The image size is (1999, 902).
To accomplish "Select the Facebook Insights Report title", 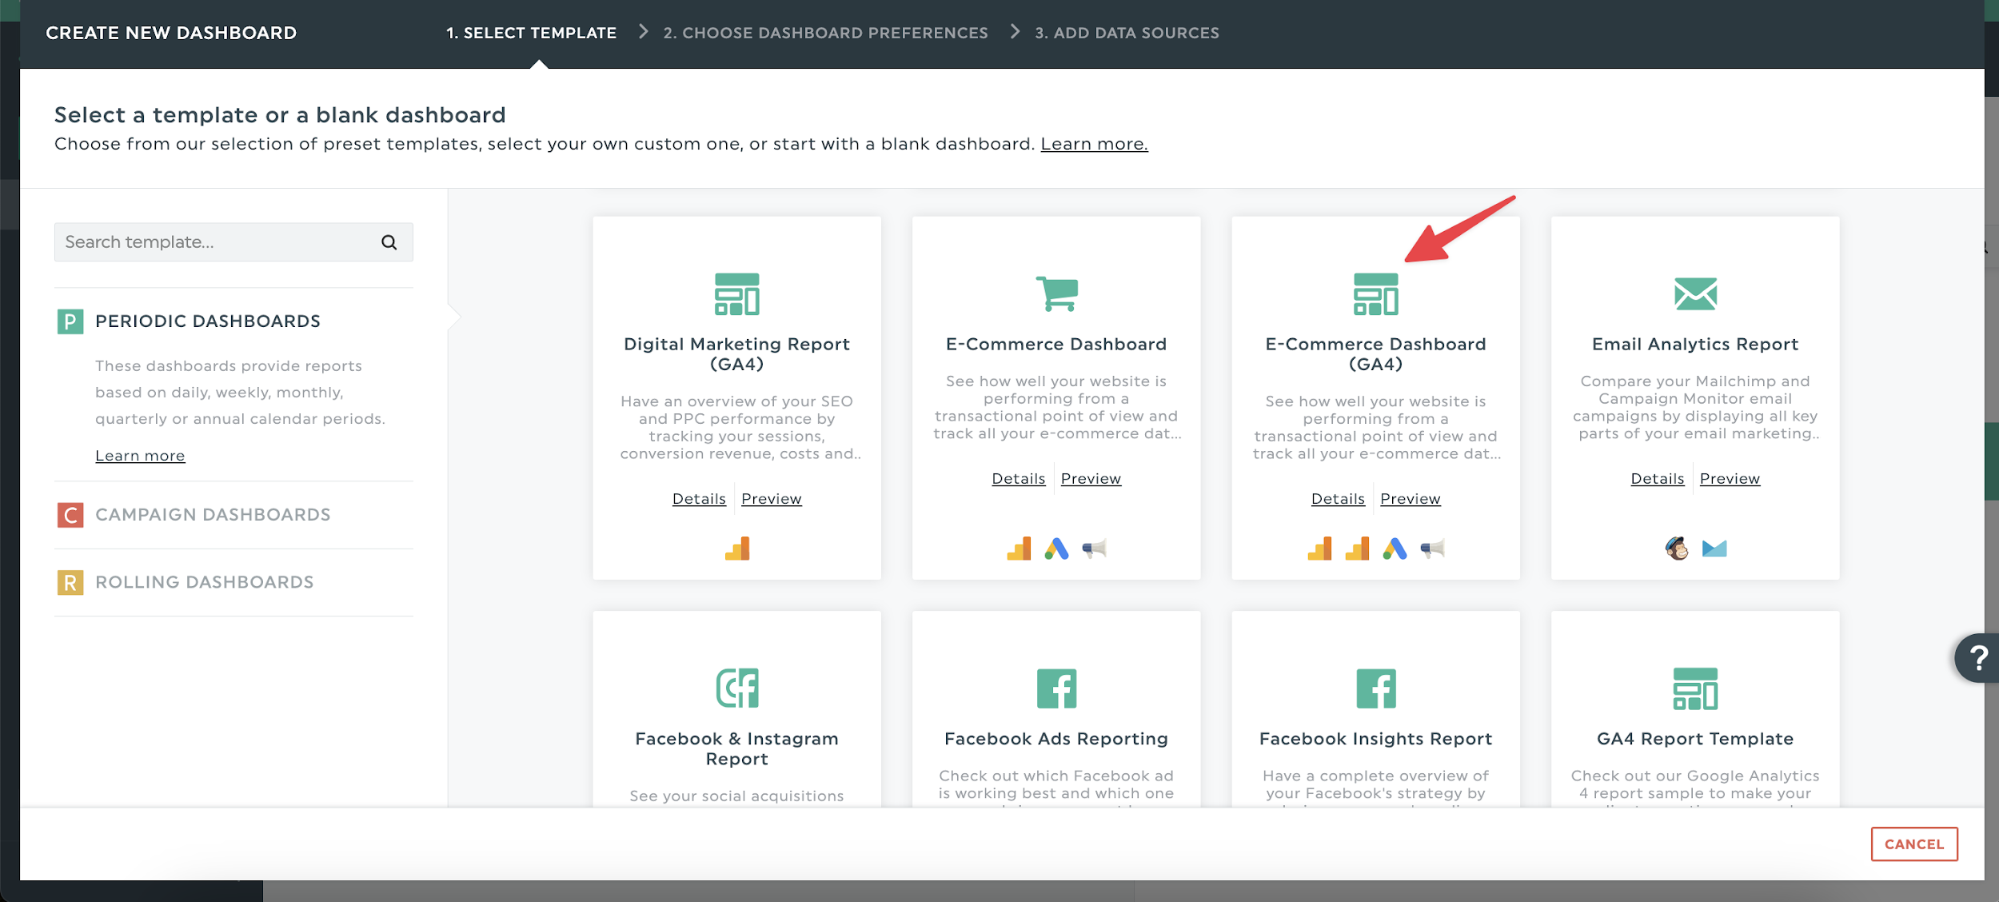I will [x=1376, y=739].
